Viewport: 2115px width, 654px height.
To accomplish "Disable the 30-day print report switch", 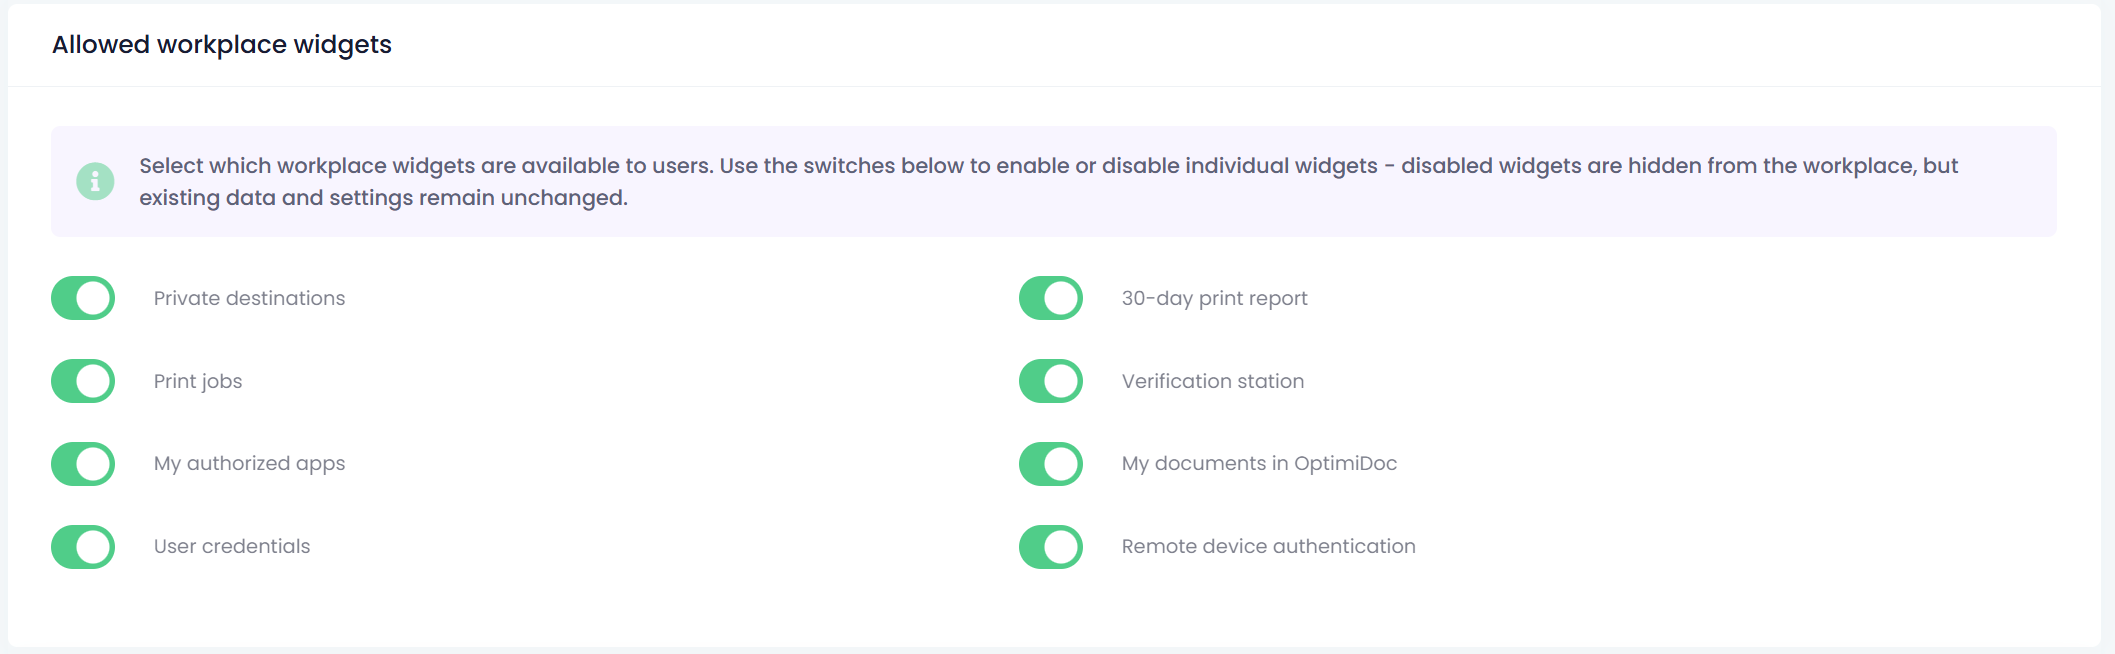I will coord(1051,298).
